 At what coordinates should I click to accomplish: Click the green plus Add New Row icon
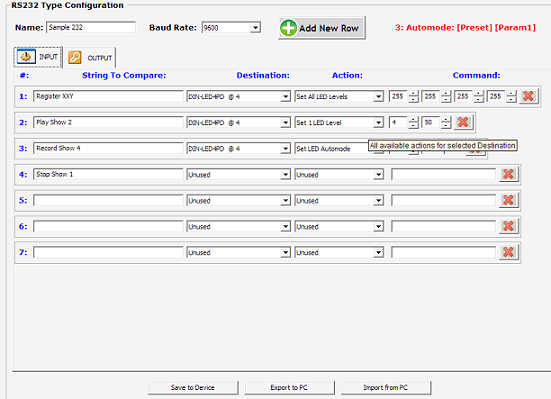point(288,28)
